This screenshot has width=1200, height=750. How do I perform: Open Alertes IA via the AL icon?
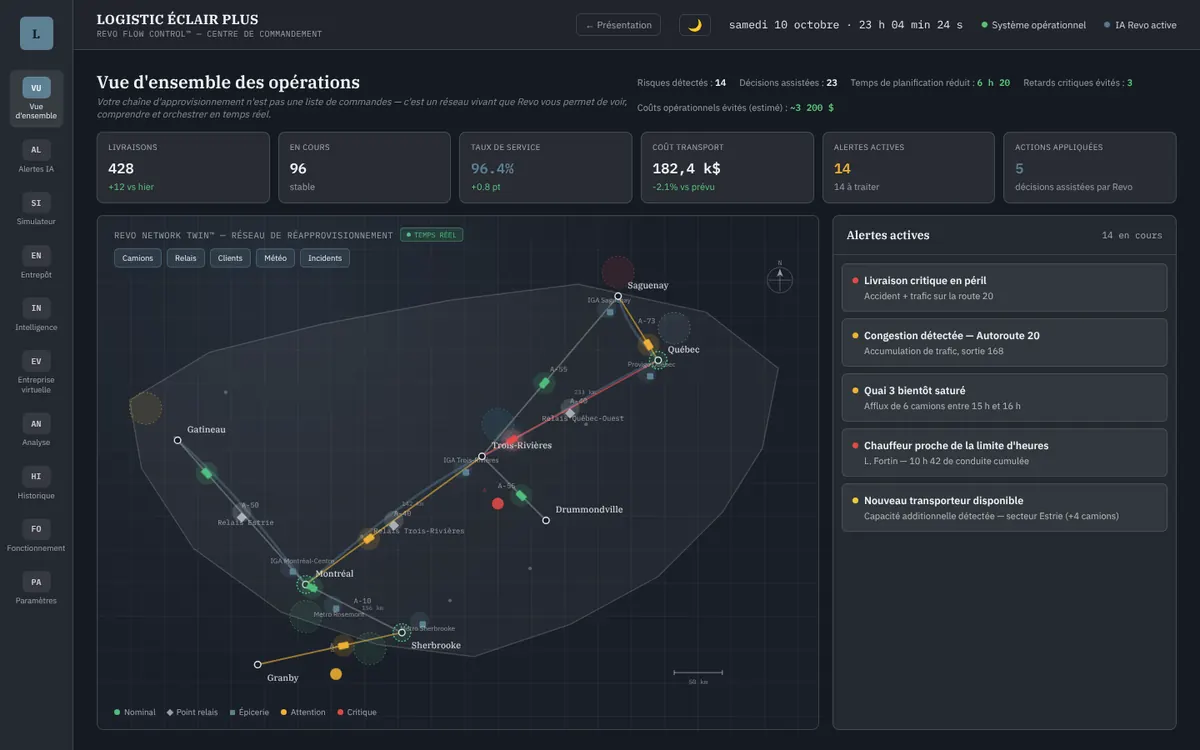click(x=36, y=149)
